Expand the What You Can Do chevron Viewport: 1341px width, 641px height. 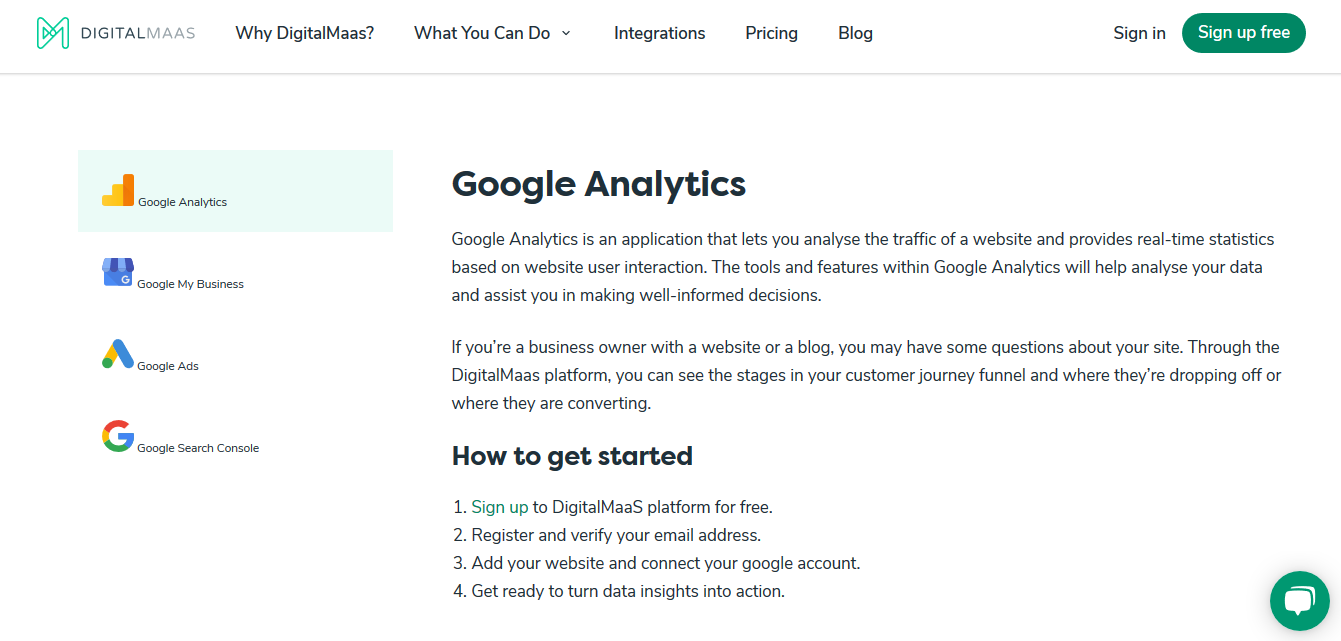pyautogui.click(x=566, y=33)
